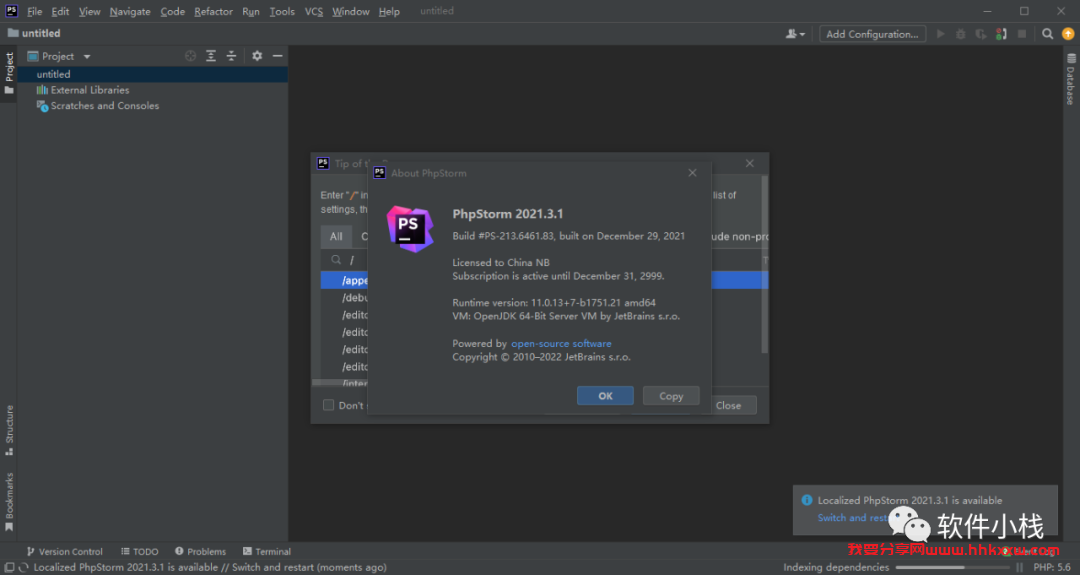The height and width of the screenshot is (575, 1080).
Task: Click Switch and restart link
Action: click(x=852, y=518)
